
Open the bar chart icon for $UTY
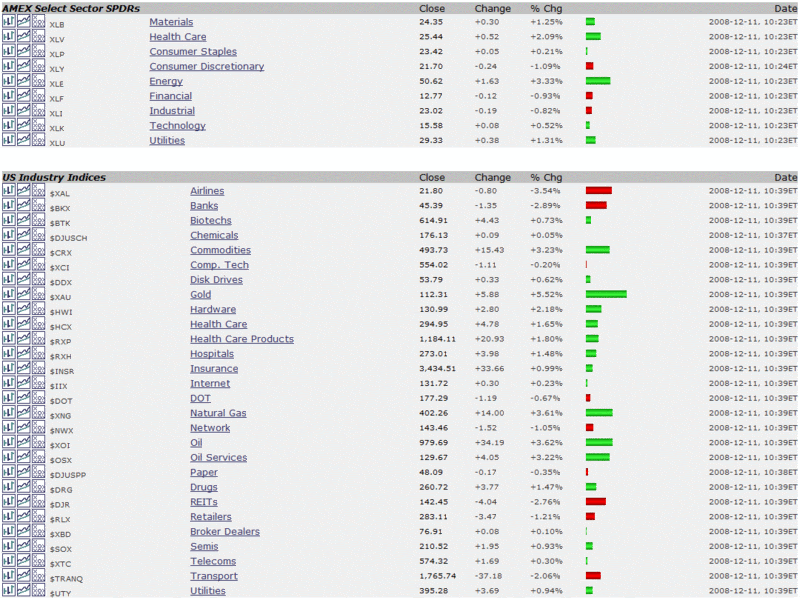pyautogui.click(x=9, y=589)
